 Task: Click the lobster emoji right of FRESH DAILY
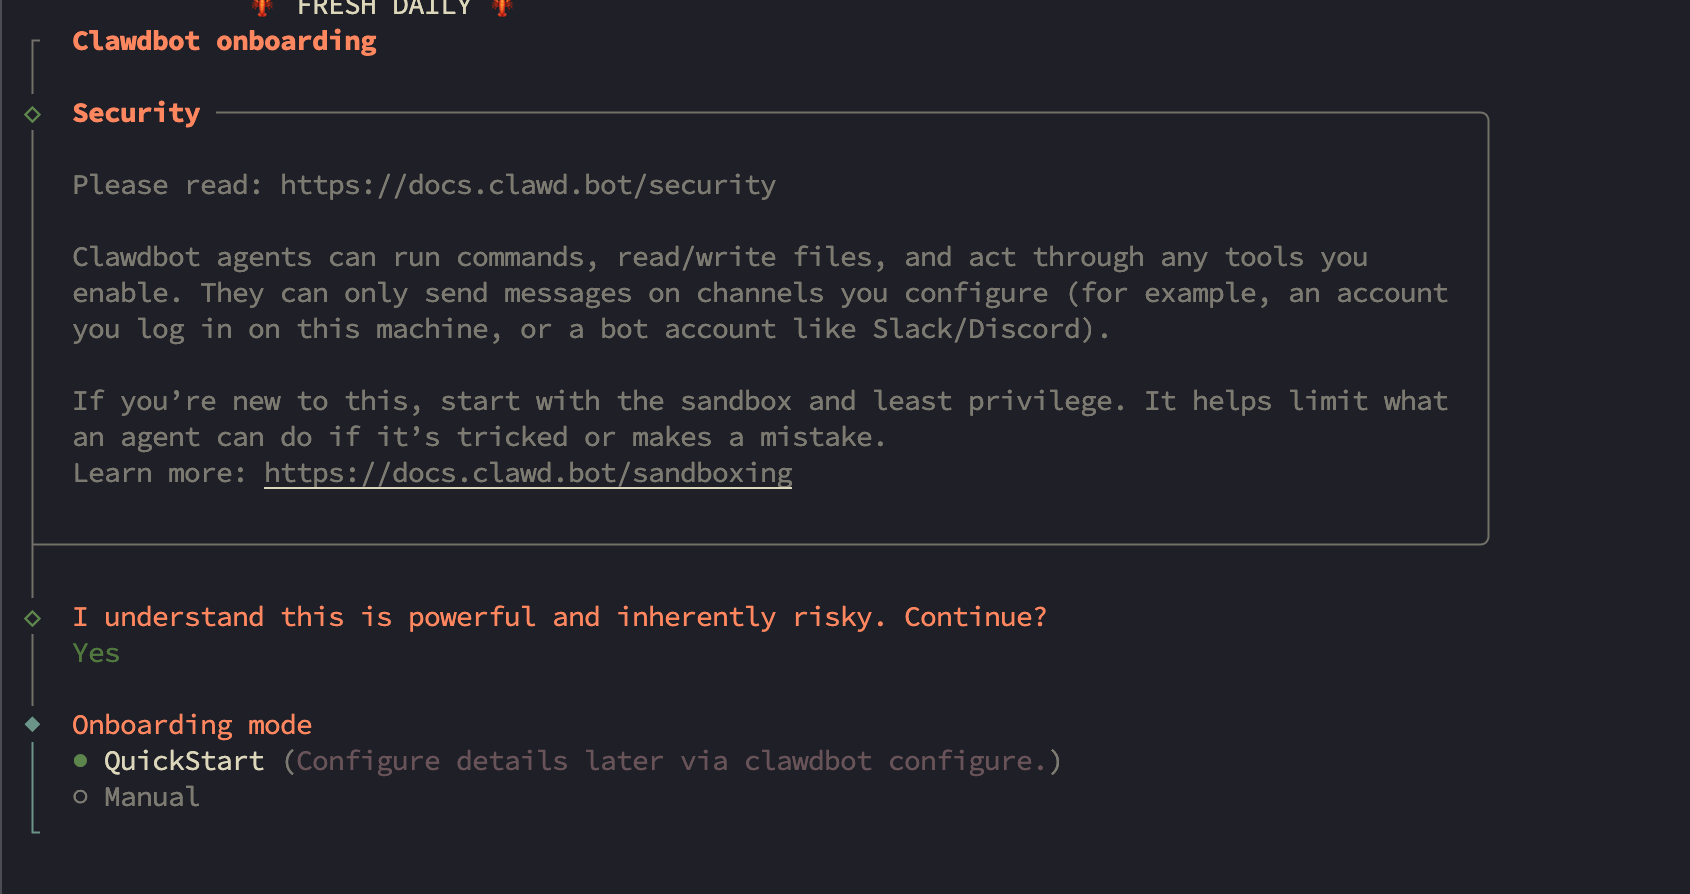click(x=502, y=7)
